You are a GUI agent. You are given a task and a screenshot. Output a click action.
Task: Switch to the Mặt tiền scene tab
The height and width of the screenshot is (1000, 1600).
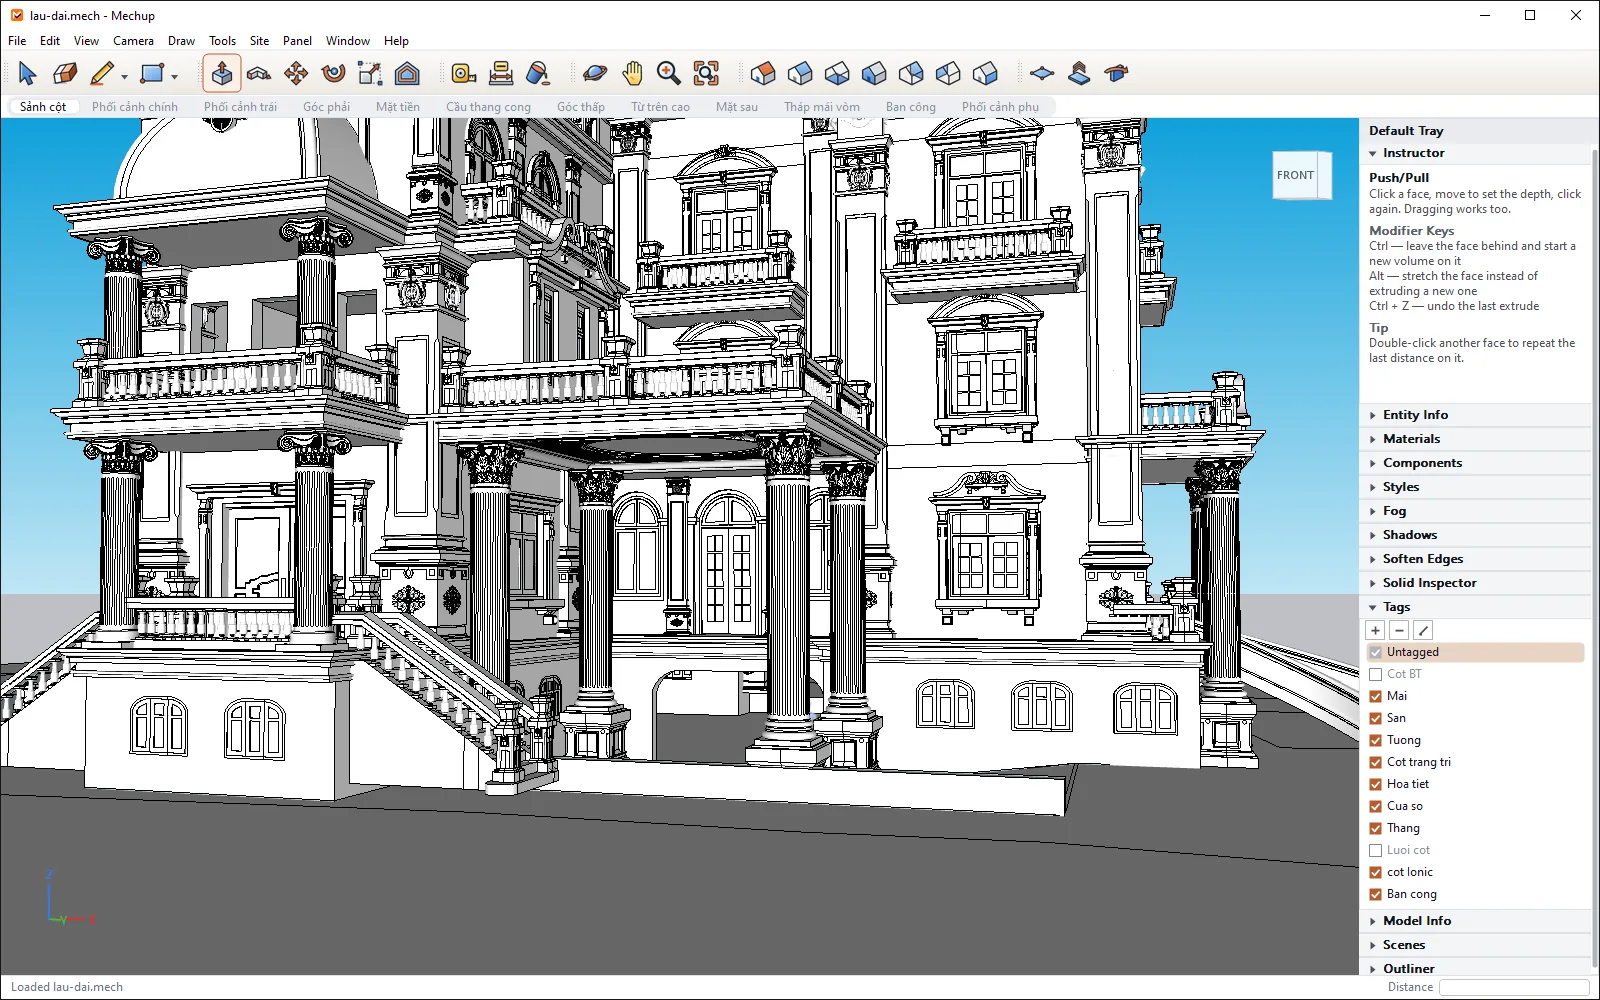coord(398,107)
